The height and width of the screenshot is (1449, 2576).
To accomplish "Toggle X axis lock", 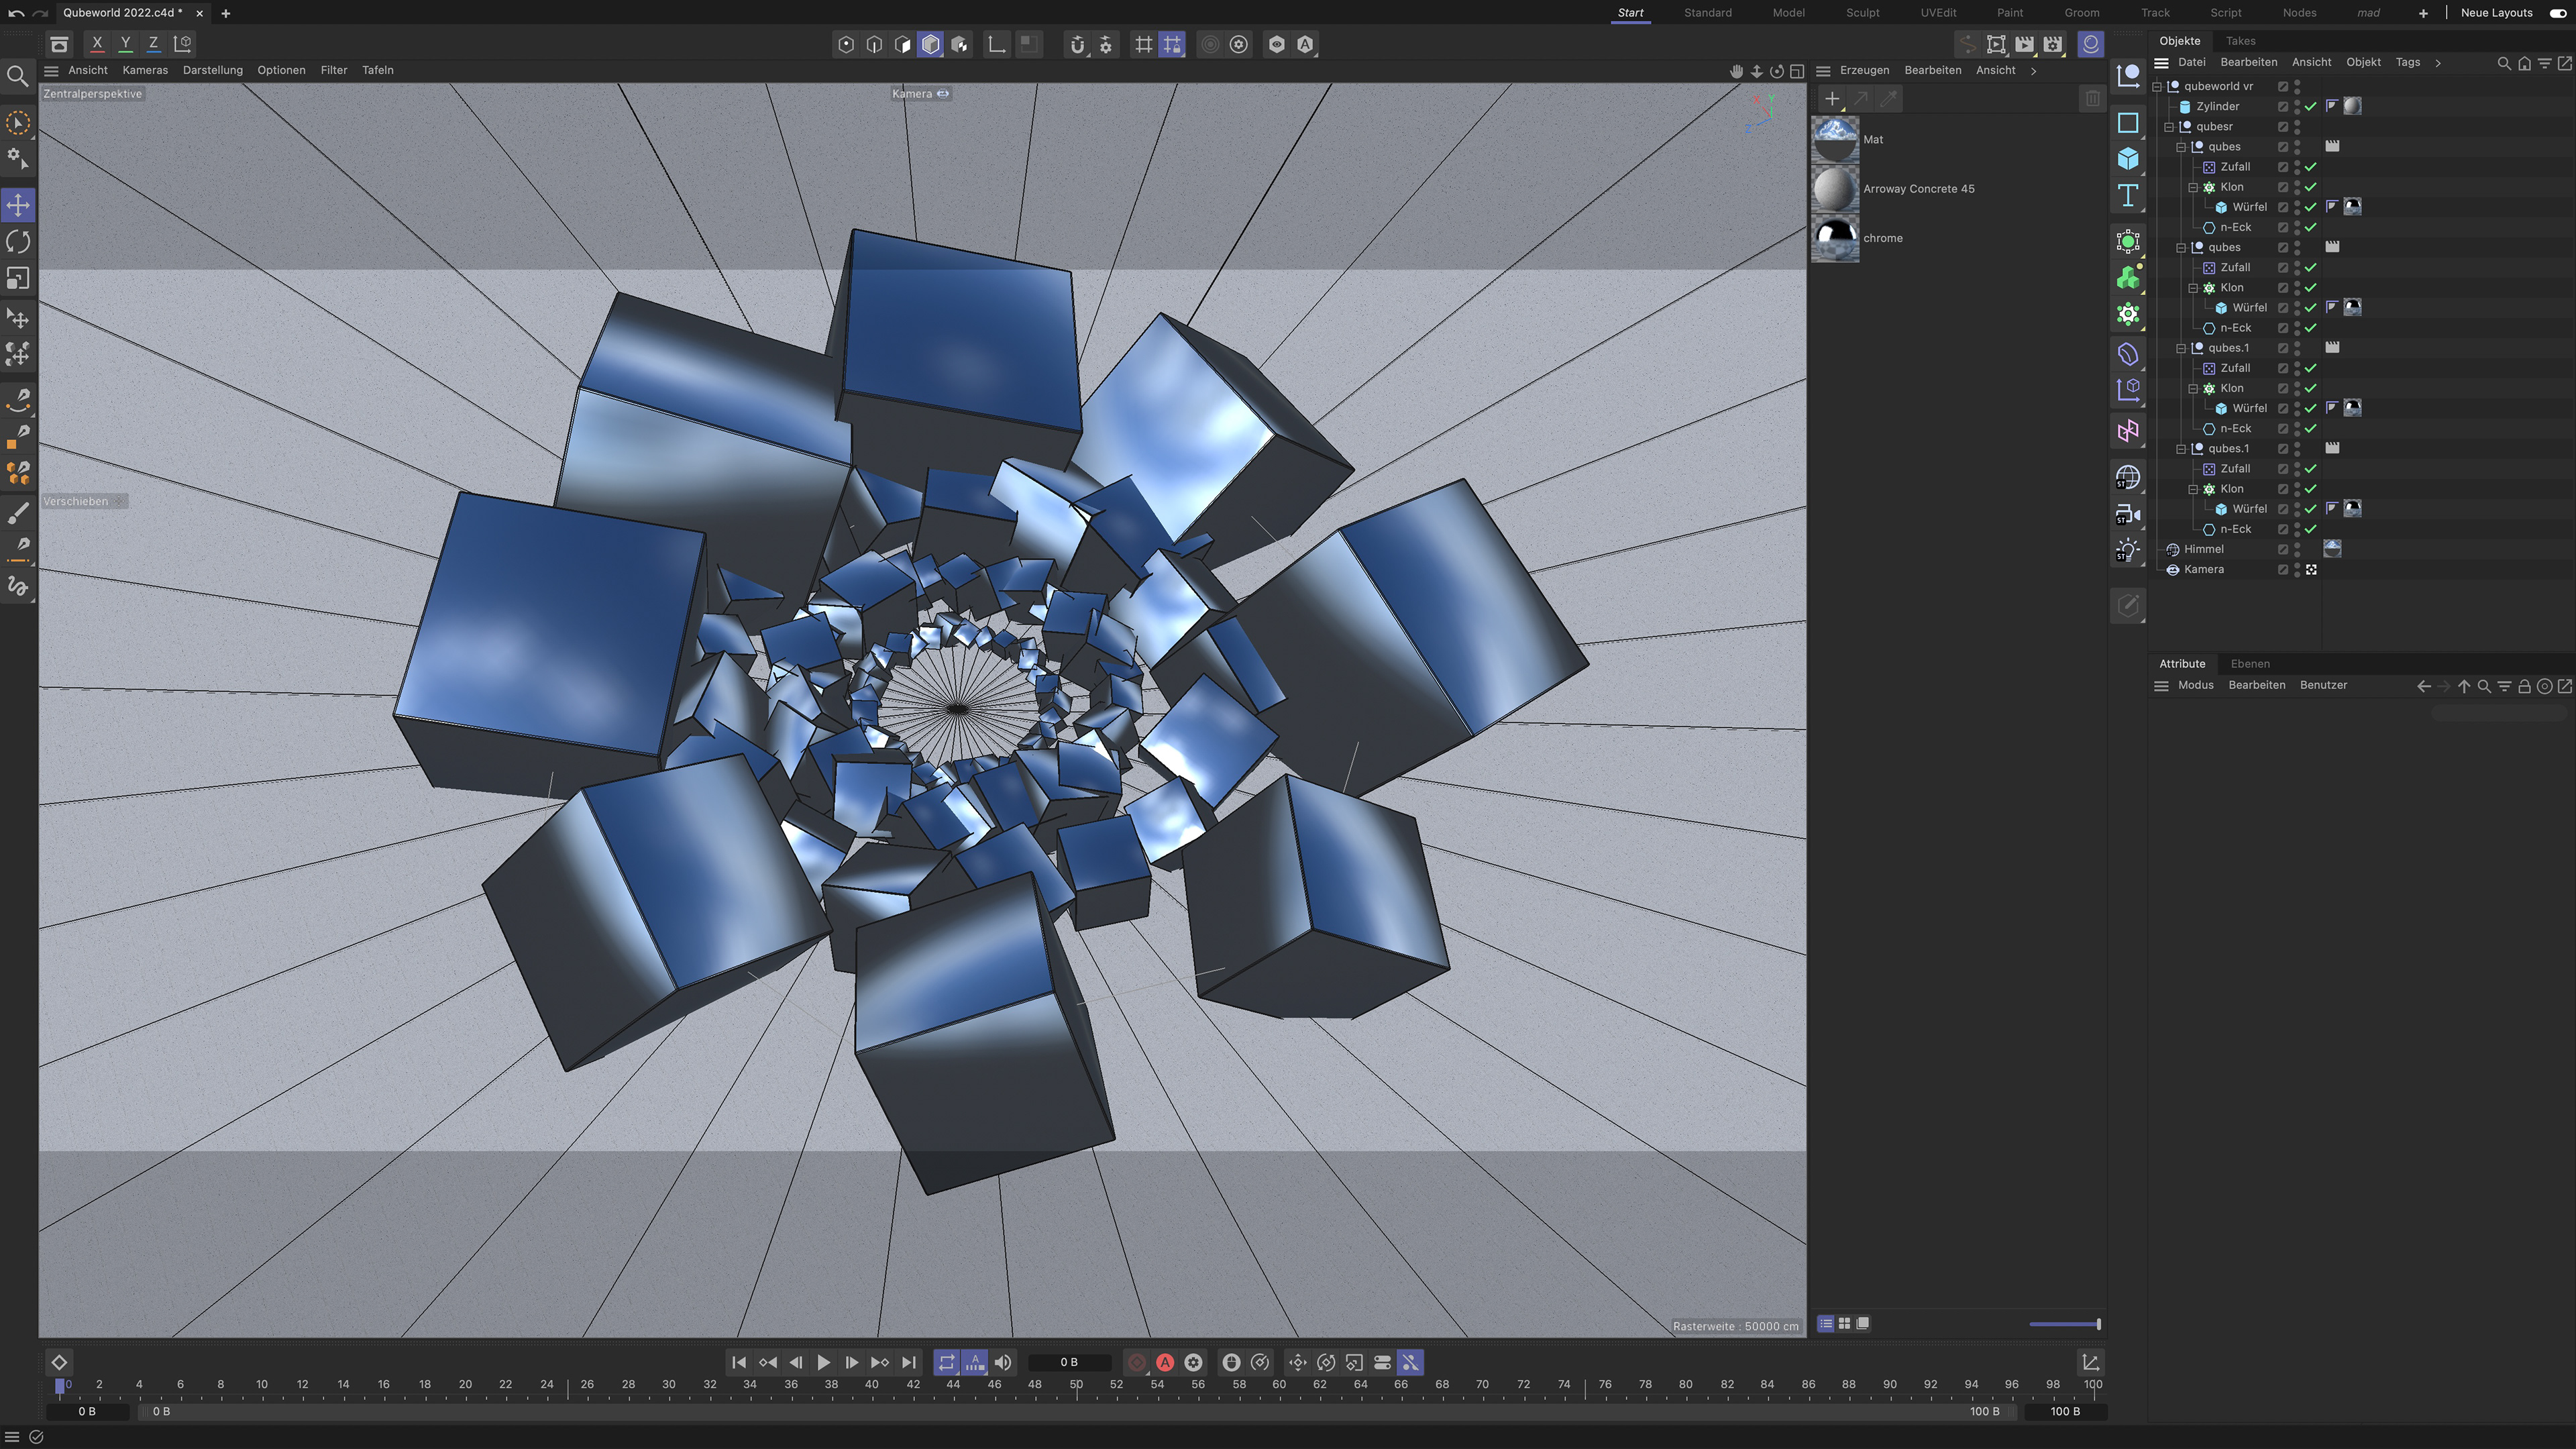I will tap(97, 44).
